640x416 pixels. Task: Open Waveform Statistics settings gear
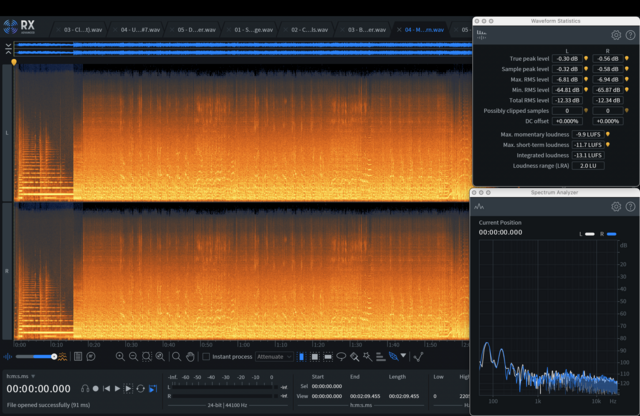click(x=616, y=35)
